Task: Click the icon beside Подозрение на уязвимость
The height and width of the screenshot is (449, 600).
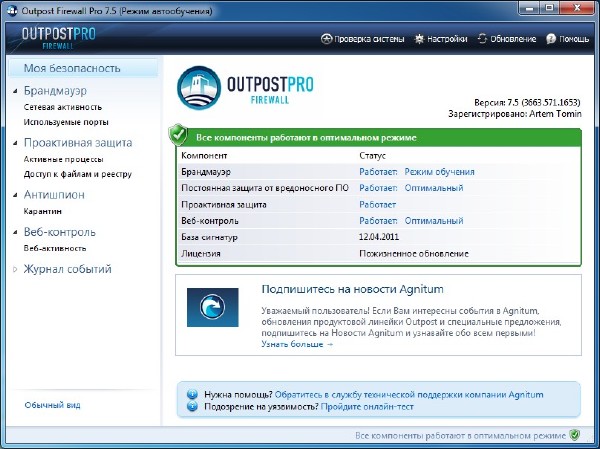Action: 192,408
